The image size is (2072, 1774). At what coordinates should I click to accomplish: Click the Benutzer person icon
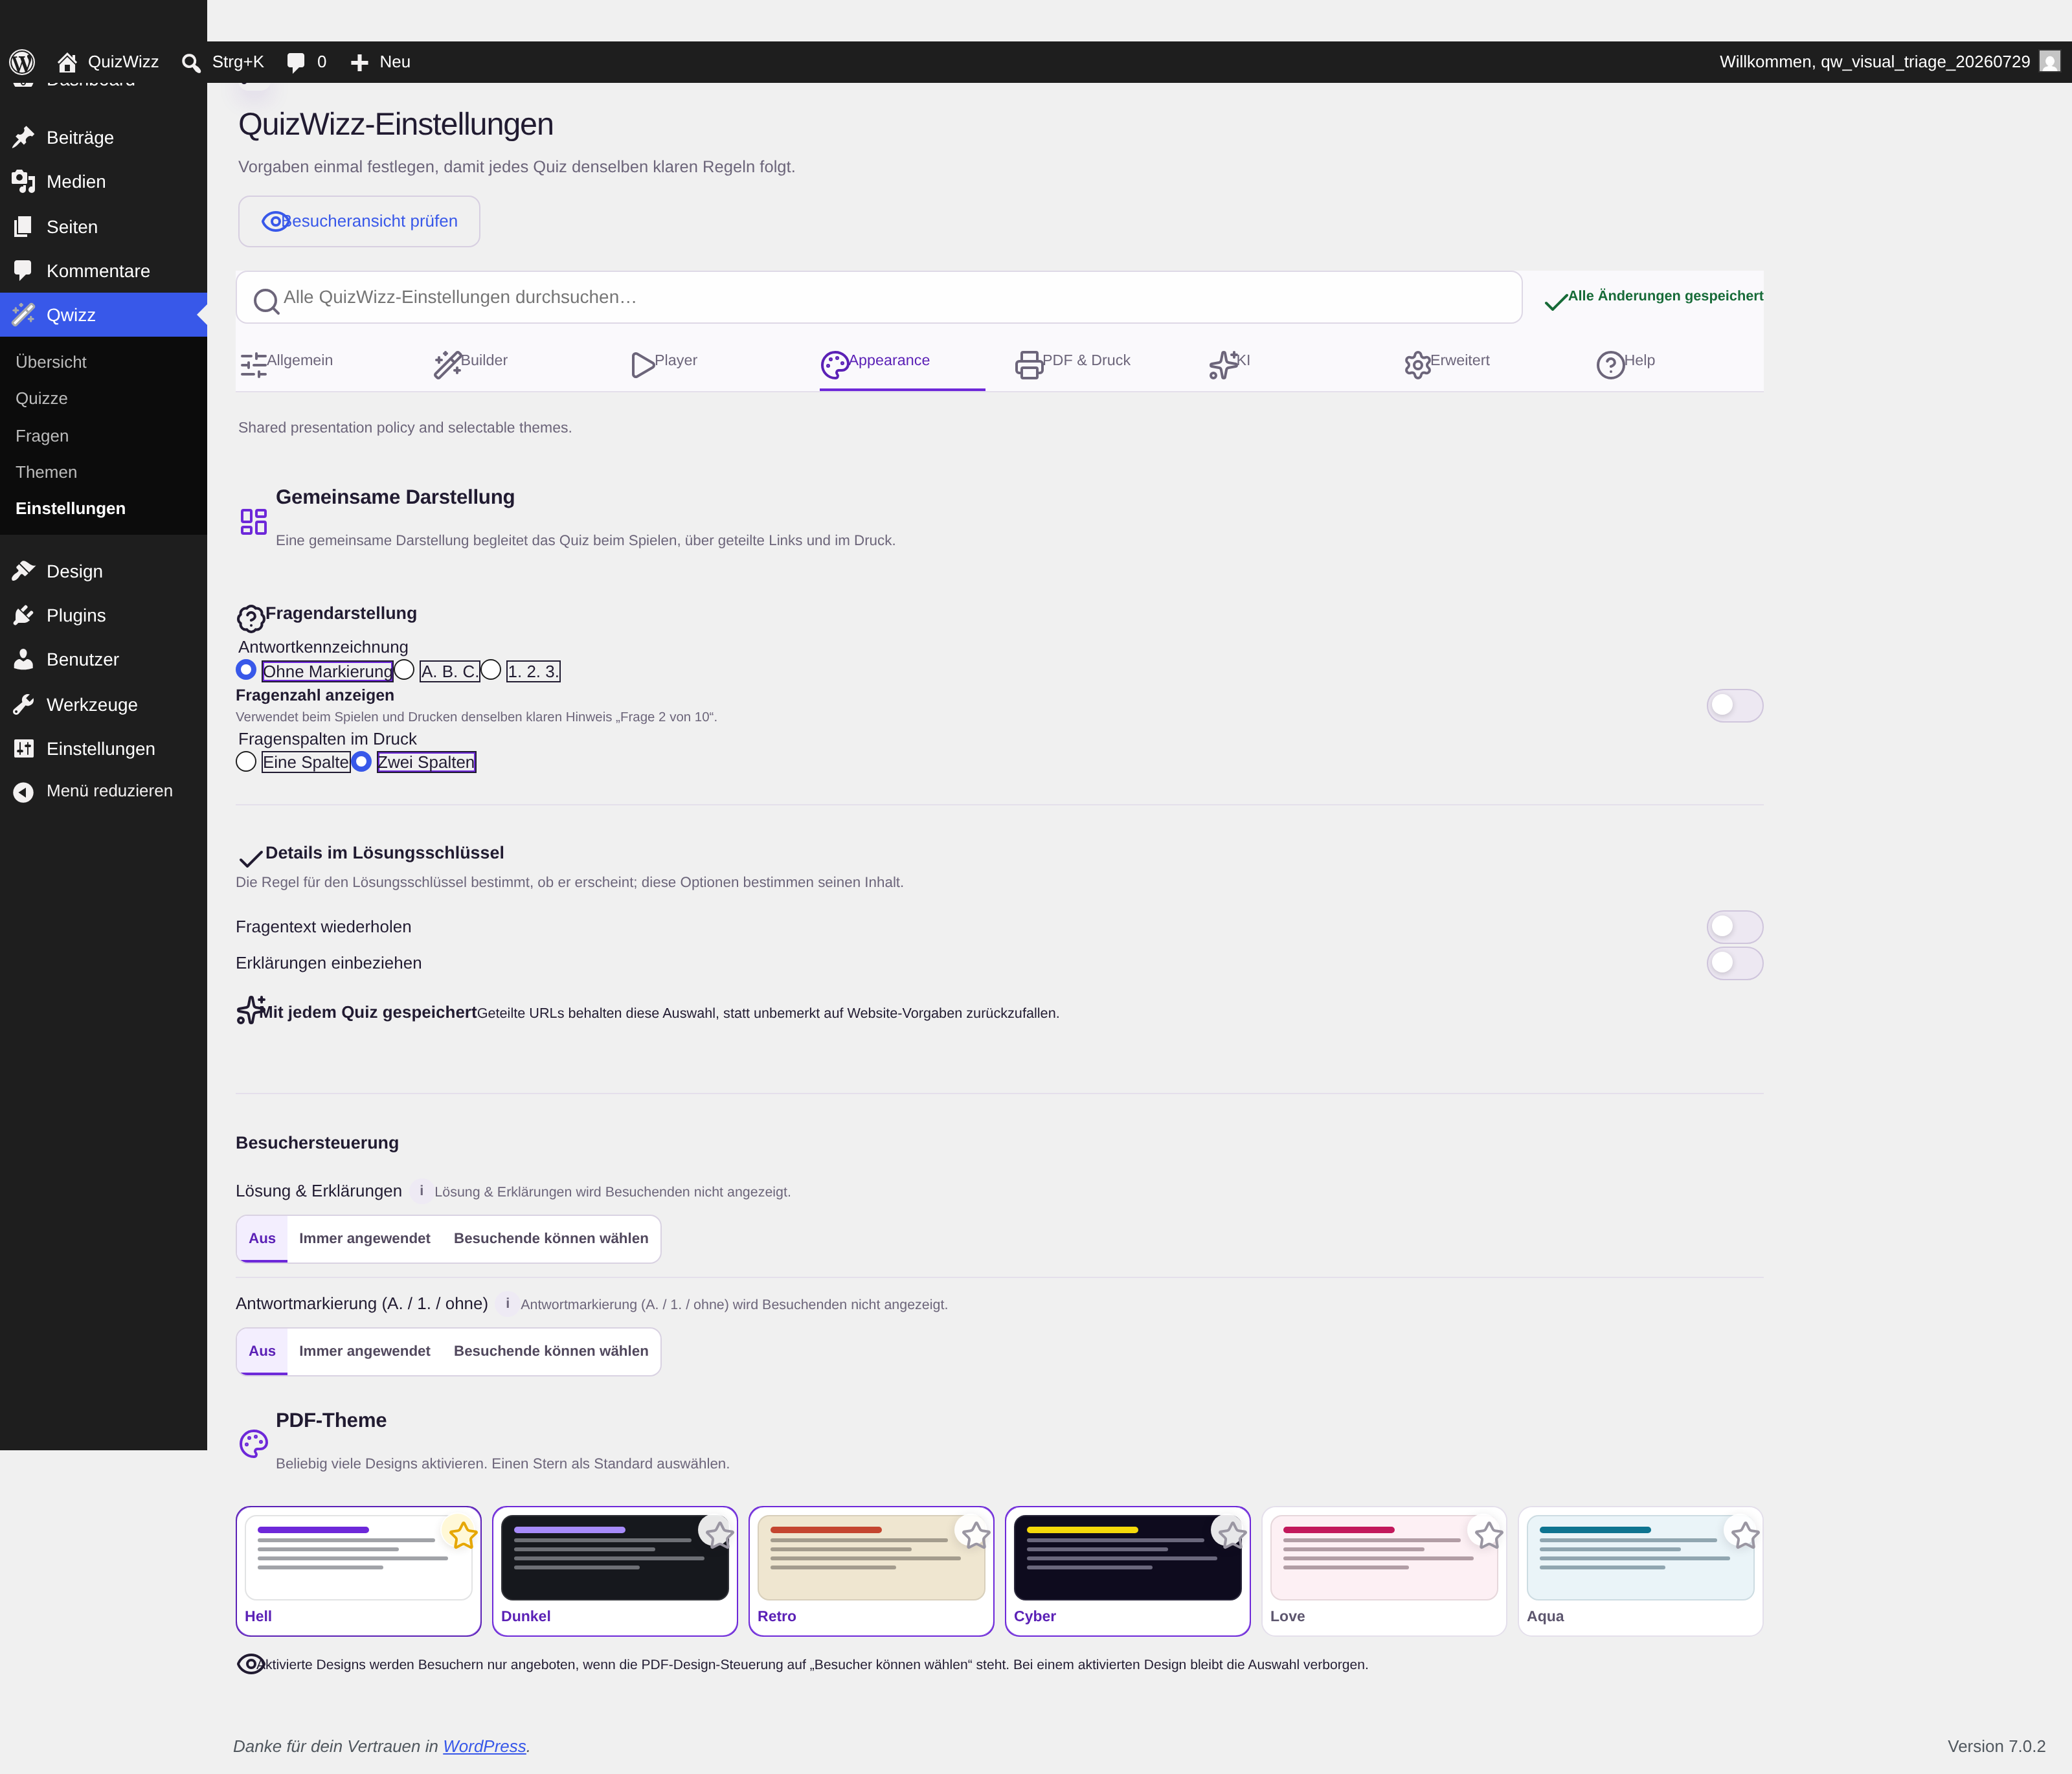point(23,659)
